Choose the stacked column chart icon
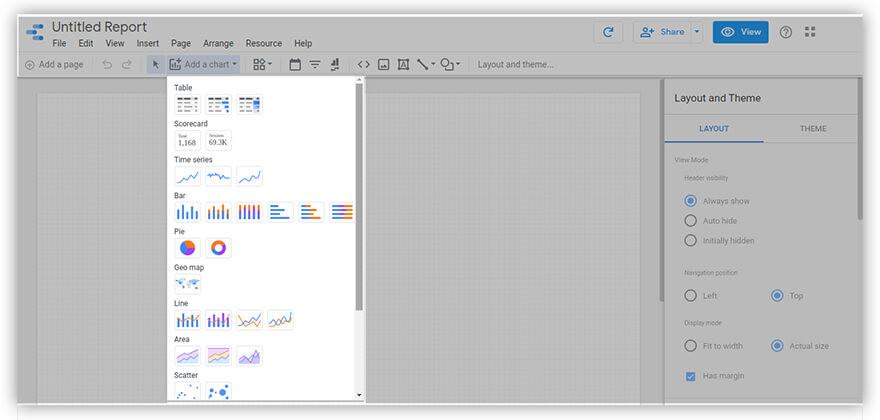The width and height of the screenshot is (880, 420). 218,212
